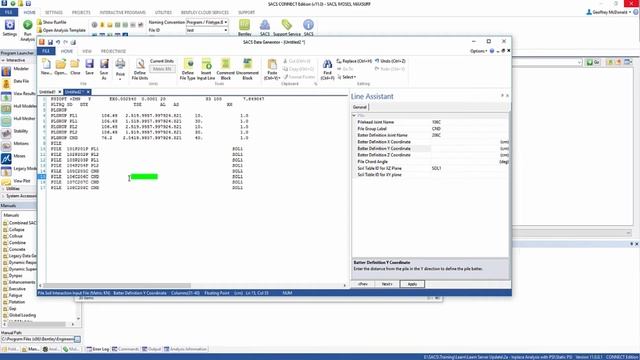This screenshot has width=640, height=360.
Task: Click the Define File Type icon
Action: coord(188,69)
